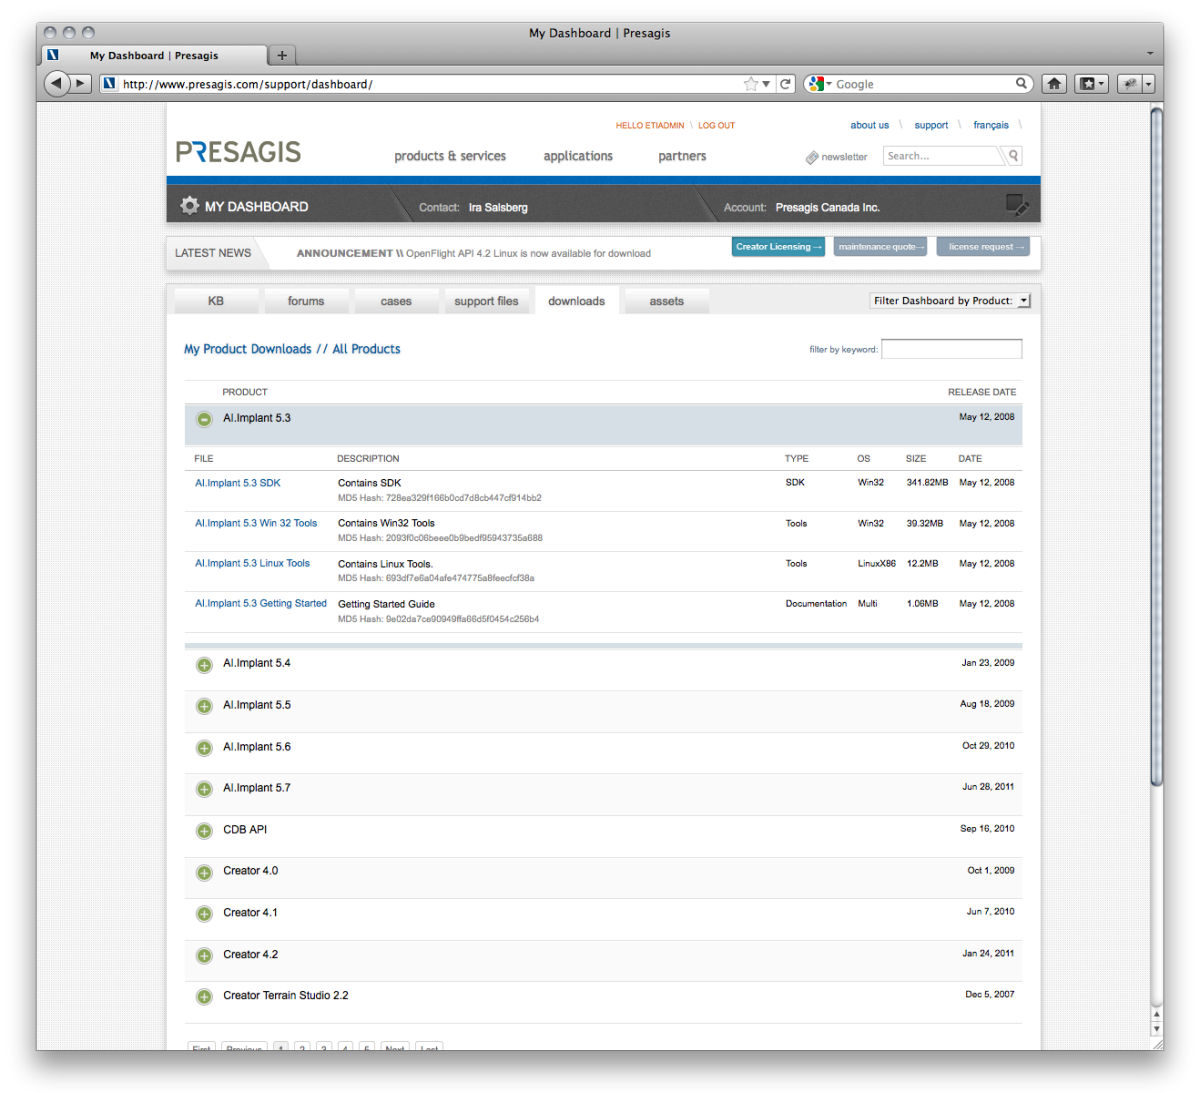Click the Presagis logo
The width and height of the screenshot is (1200, 1093).
click(x=238, y=152)
